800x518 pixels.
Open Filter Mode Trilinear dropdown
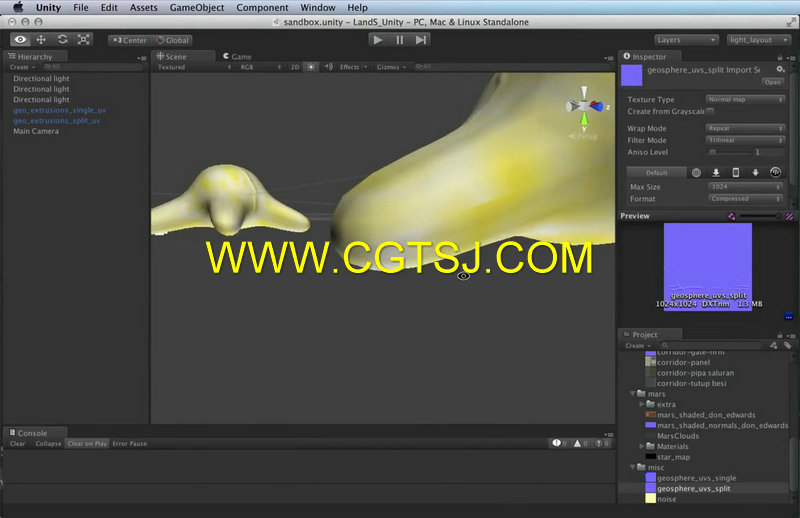(x=745, y=140)
